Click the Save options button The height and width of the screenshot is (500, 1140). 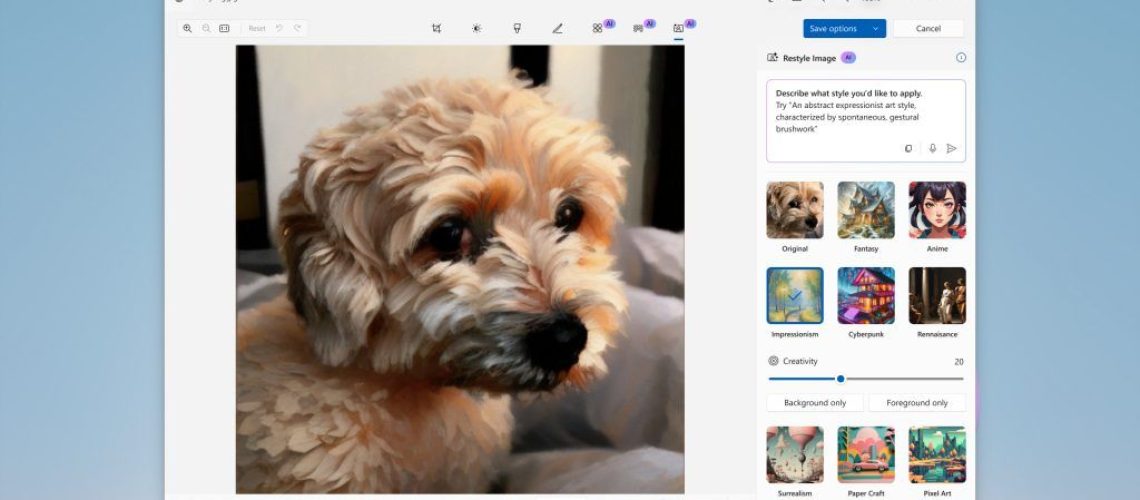pos(833,28)
